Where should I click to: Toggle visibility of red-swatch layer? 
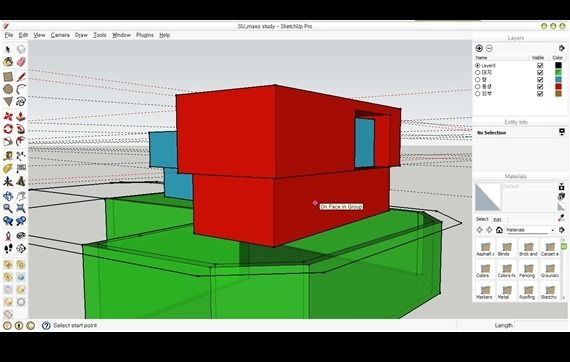pyautogui.click(x=540, y=87)
